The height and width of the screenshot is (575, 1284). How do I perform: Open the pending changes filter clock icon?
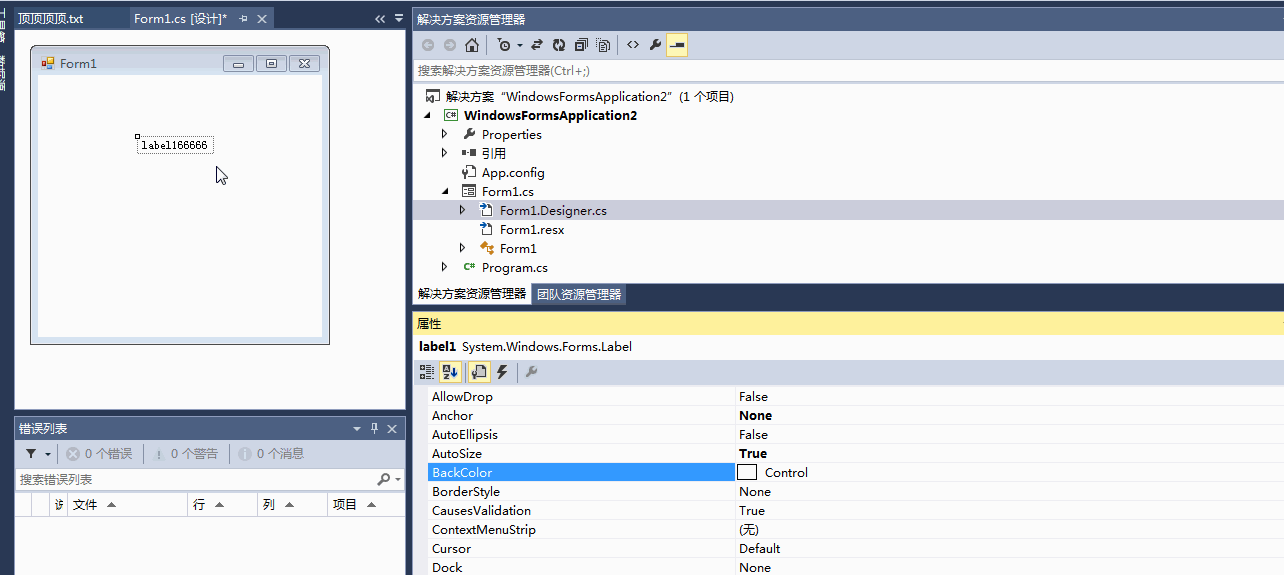pyautogui.click(x=504, y=45)
